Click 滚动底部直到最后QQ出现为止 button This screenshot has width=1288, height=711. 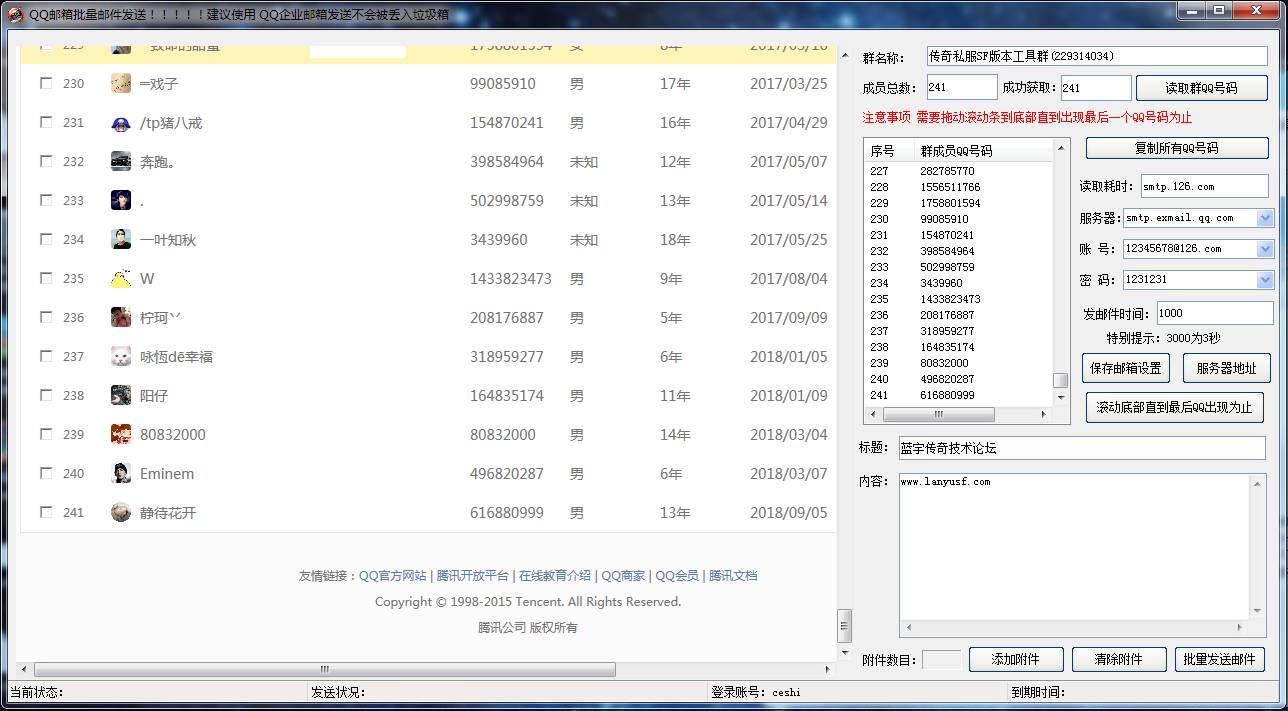(1174, 408)
